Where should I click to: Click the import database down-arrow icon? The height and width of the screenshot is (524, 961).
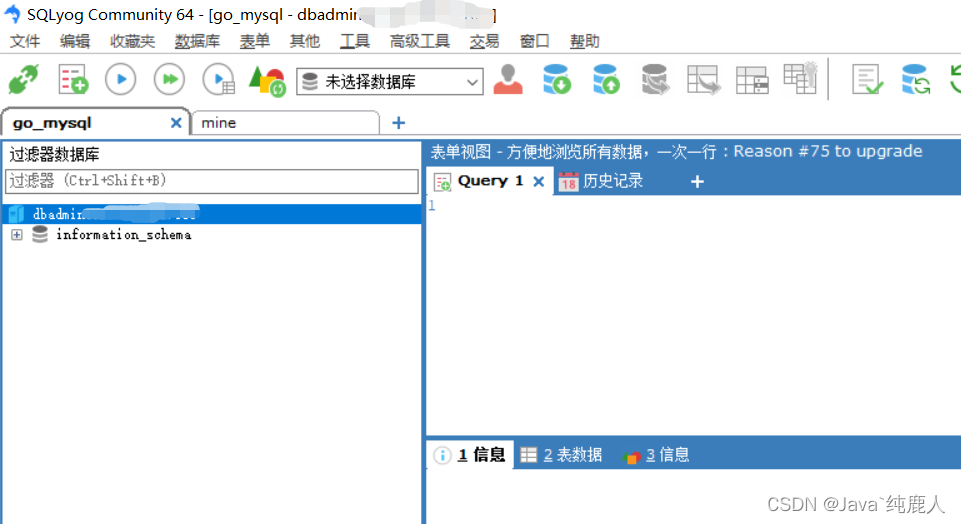click(556, 80)
